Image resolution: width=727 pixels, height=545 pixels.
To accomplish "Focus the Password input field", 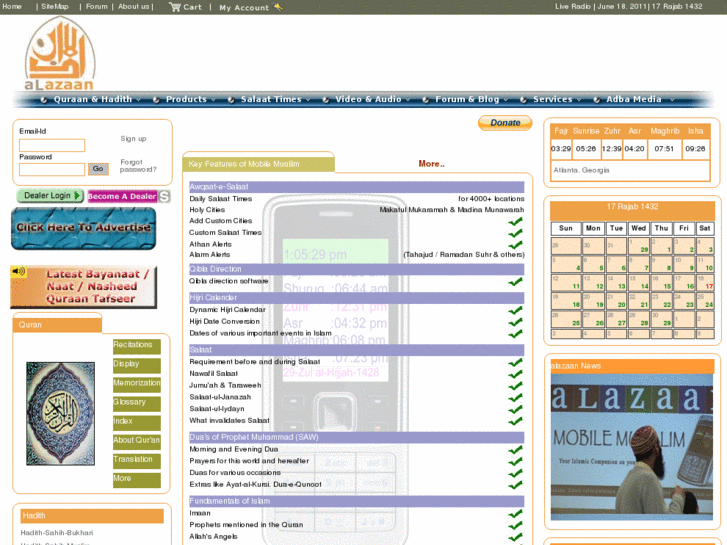I will (x=52, y=169).
